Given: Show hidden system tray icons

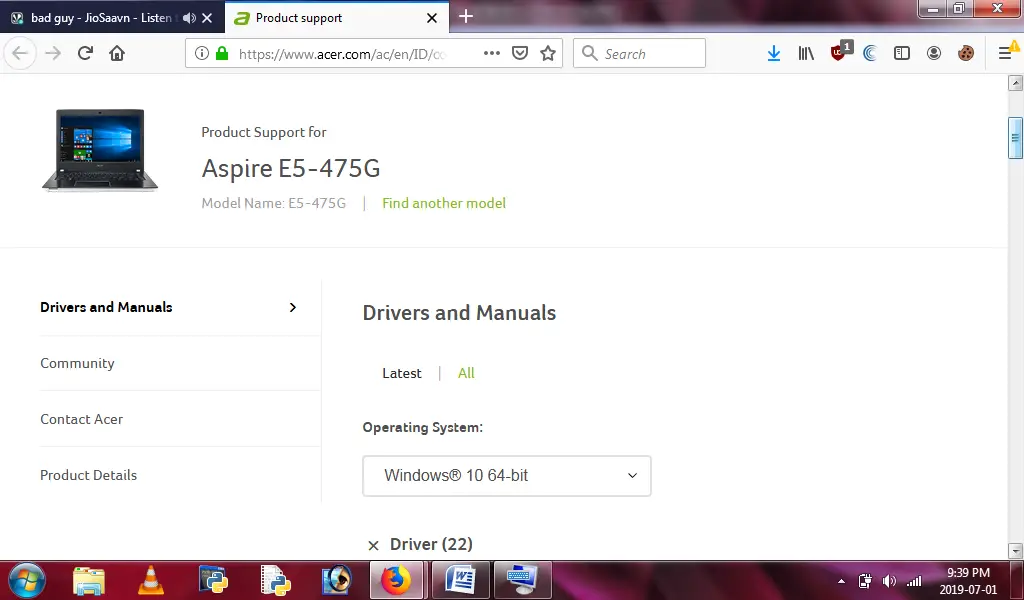Looking at the screenshot, I should tap(841, 580).
